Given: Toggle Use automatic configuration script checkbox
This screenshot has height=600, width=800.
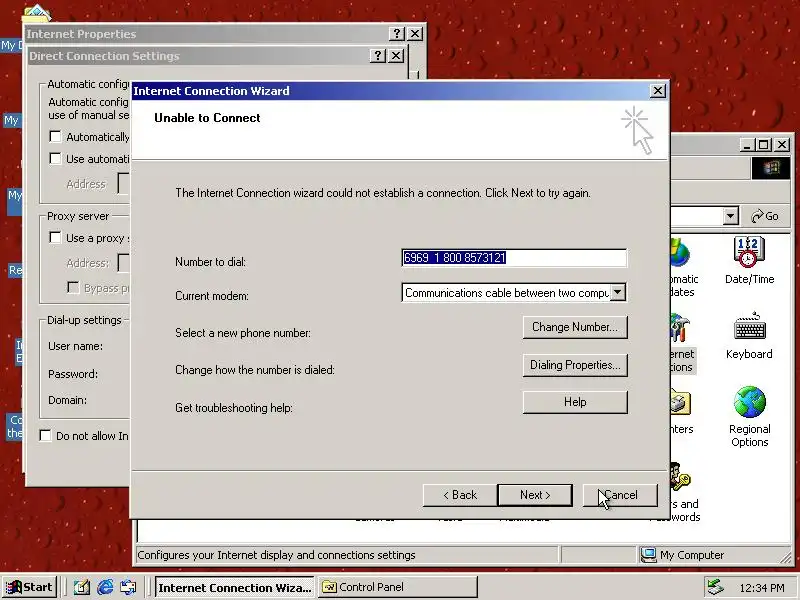Looking at the screenshot, I should tap(55, 159).
